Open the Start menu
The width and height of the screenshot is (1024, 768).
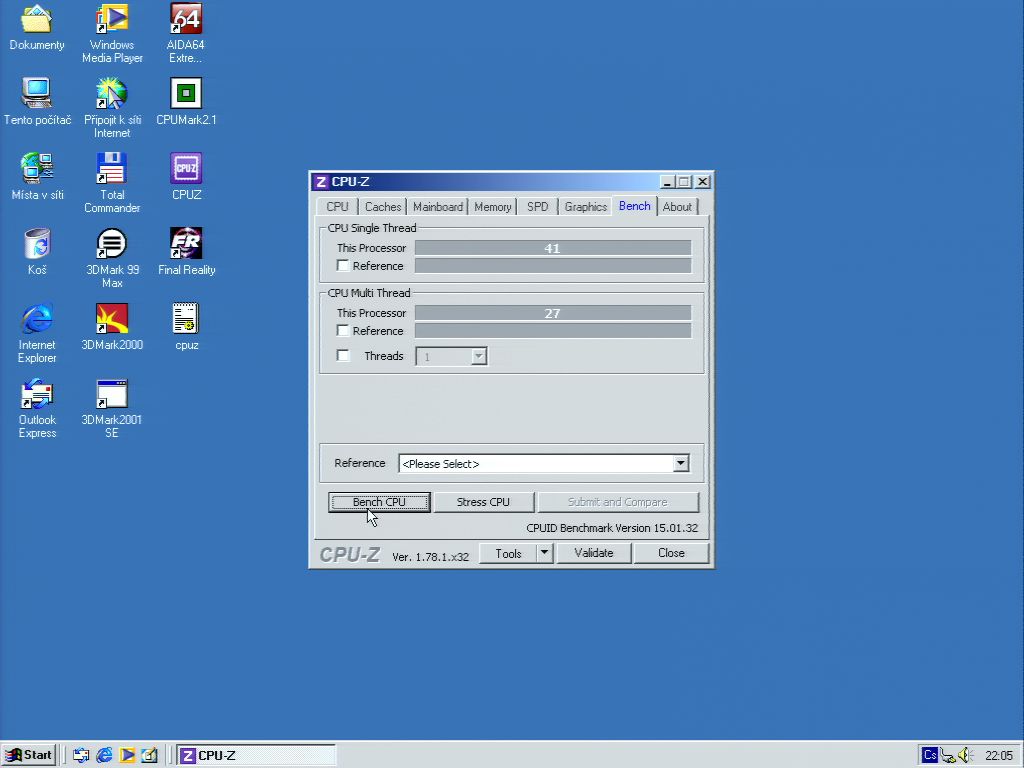[29, 755]
